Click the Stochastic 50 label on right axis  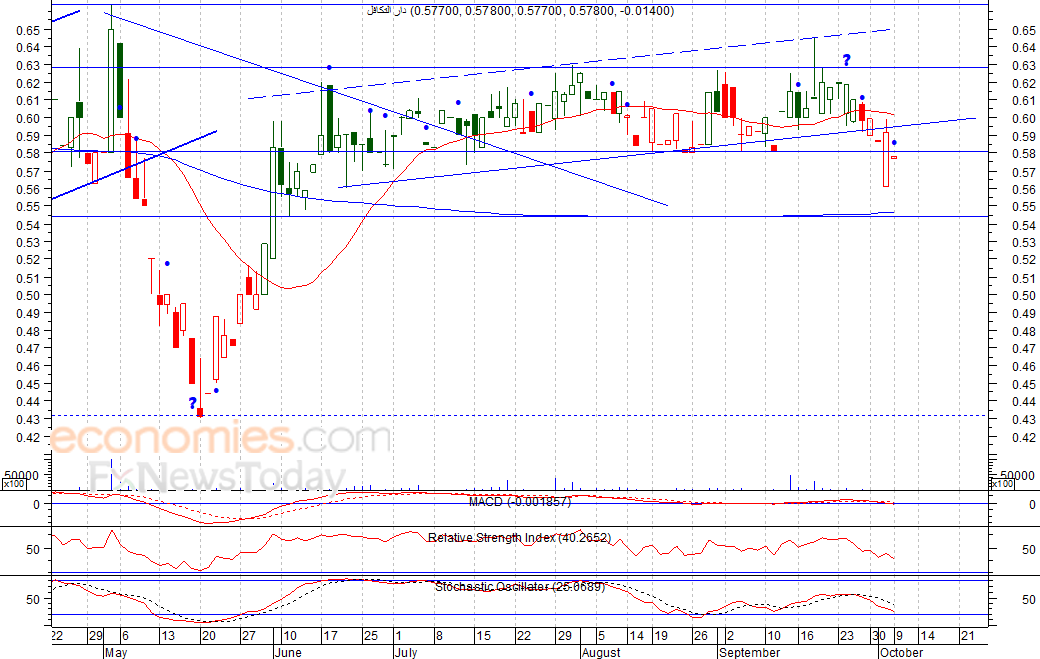tap(1029, 599)
